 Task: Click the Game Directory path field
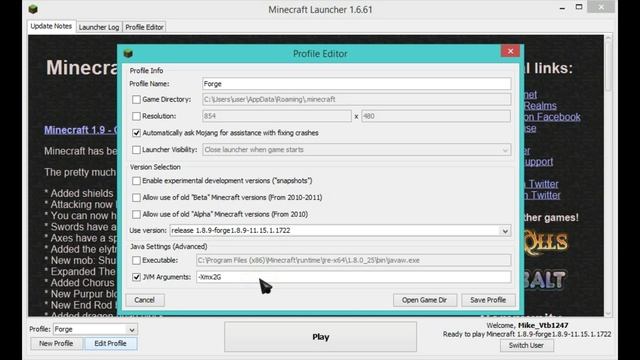coord(357,99)
